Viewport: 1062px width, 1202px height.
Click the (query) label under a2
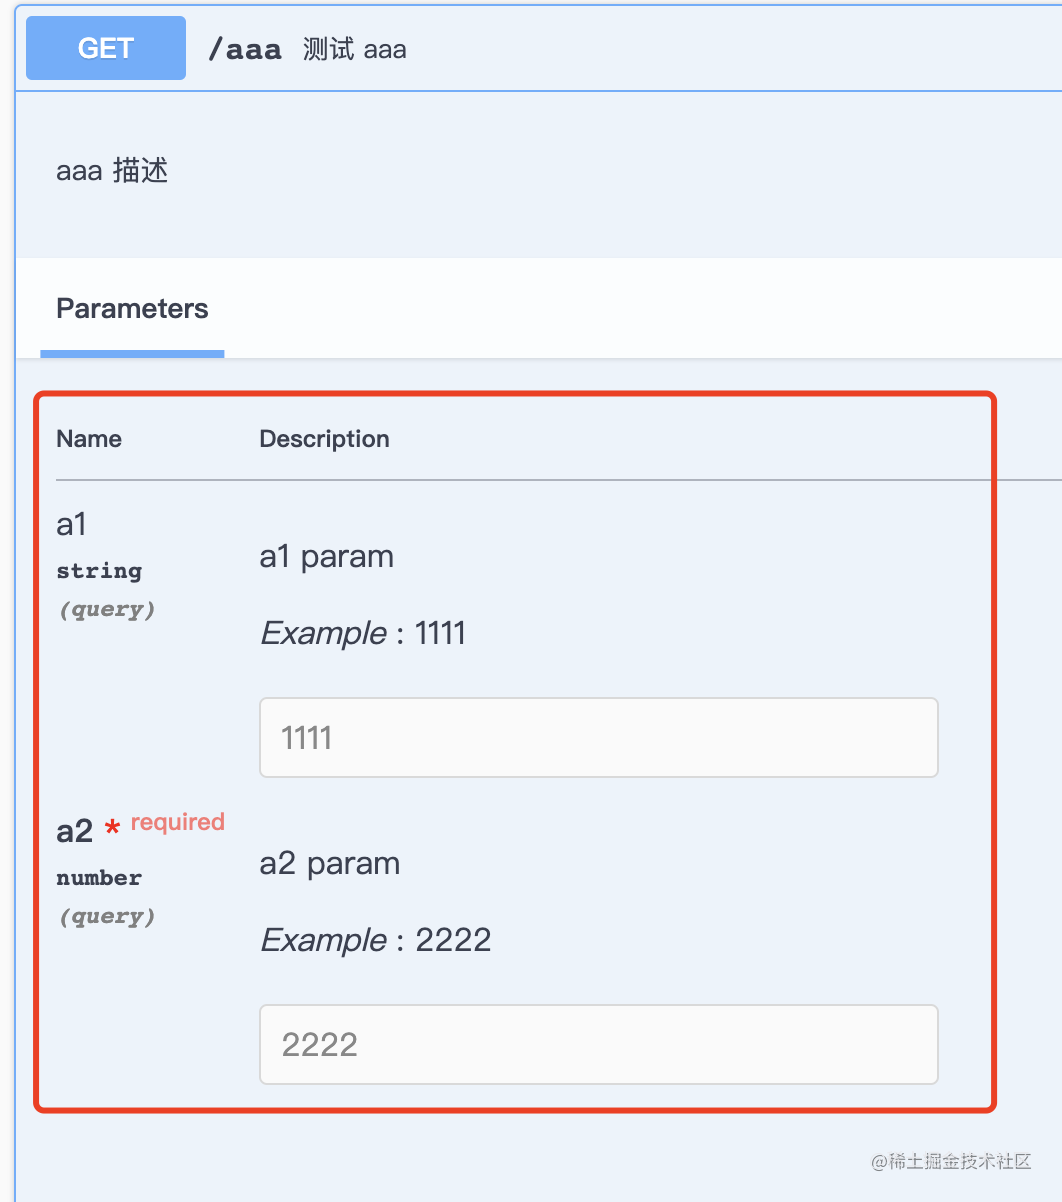pyautogui.click(x=107, y=917)
